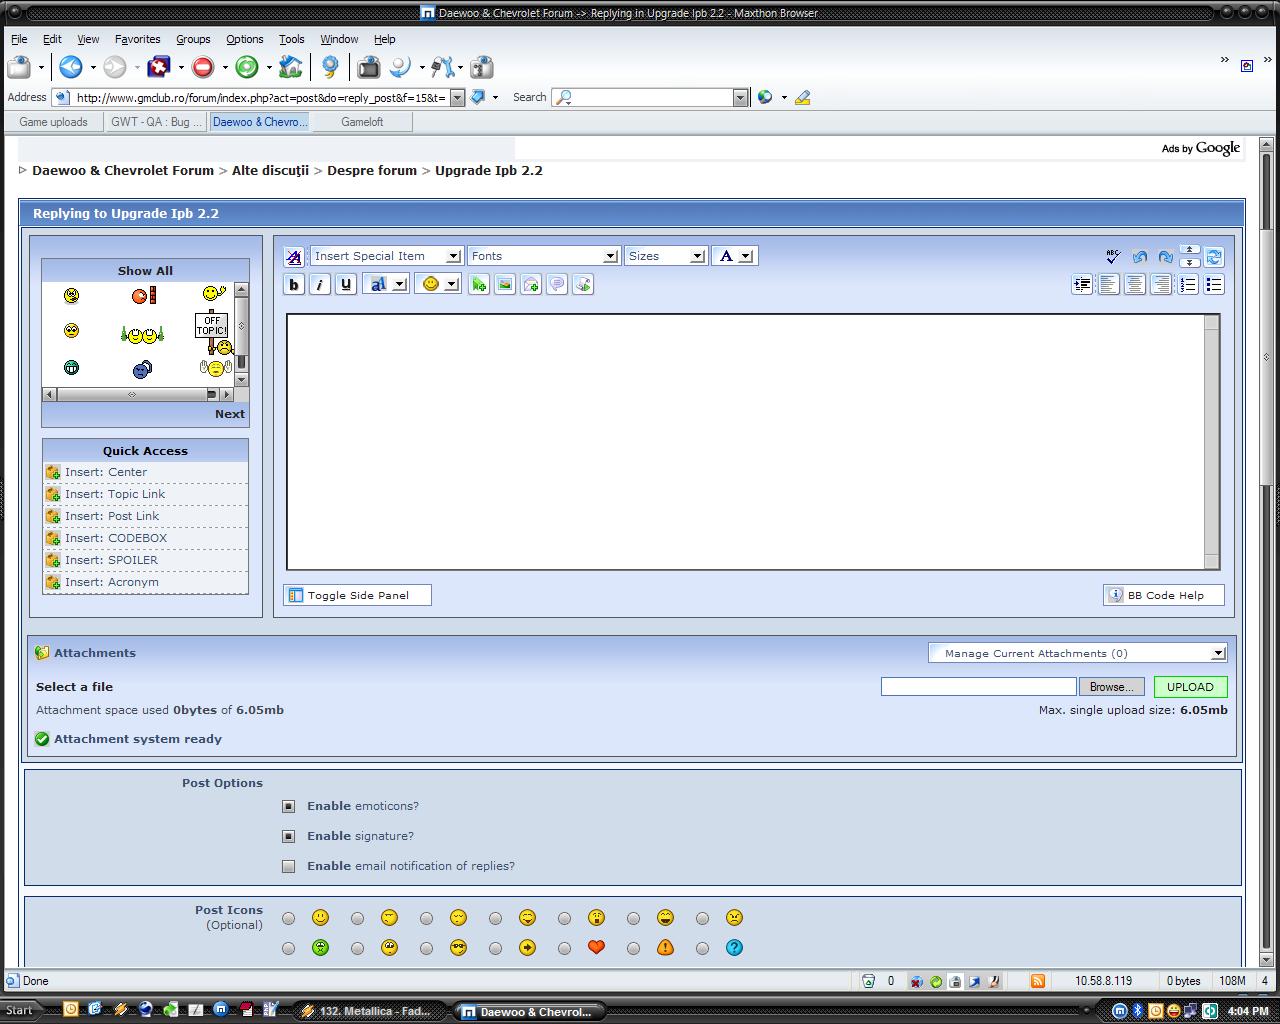This screenshot has height=1024, width=1280.
Task: Click BB Code Help button
Action: [1164, 595]
